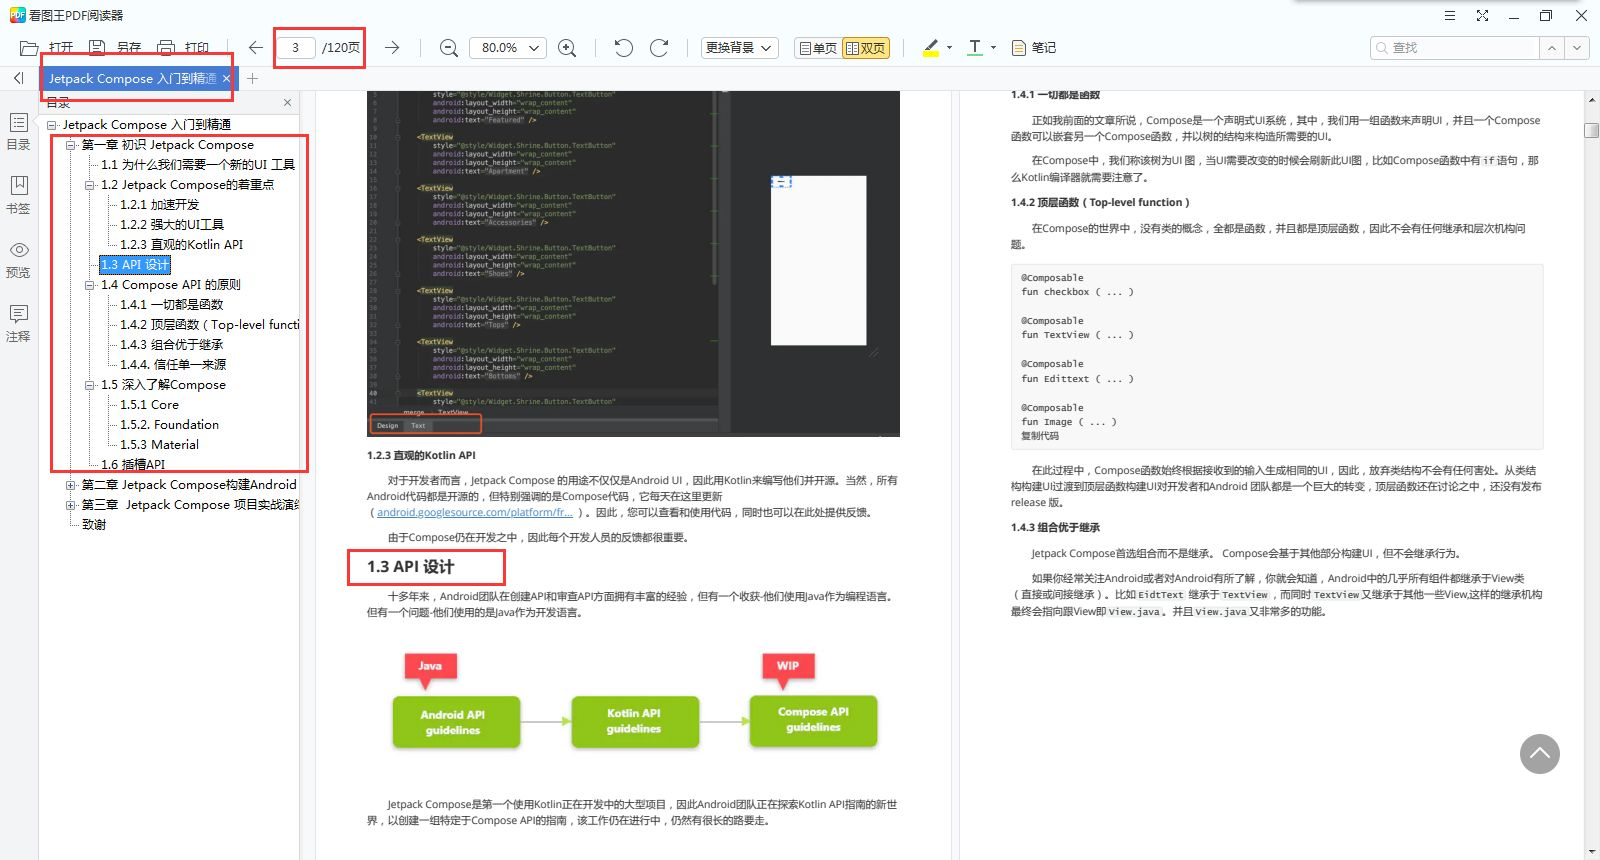Open the 更换背景 background dropdown
Screen dimensions: 1600x860
[739, 47]
